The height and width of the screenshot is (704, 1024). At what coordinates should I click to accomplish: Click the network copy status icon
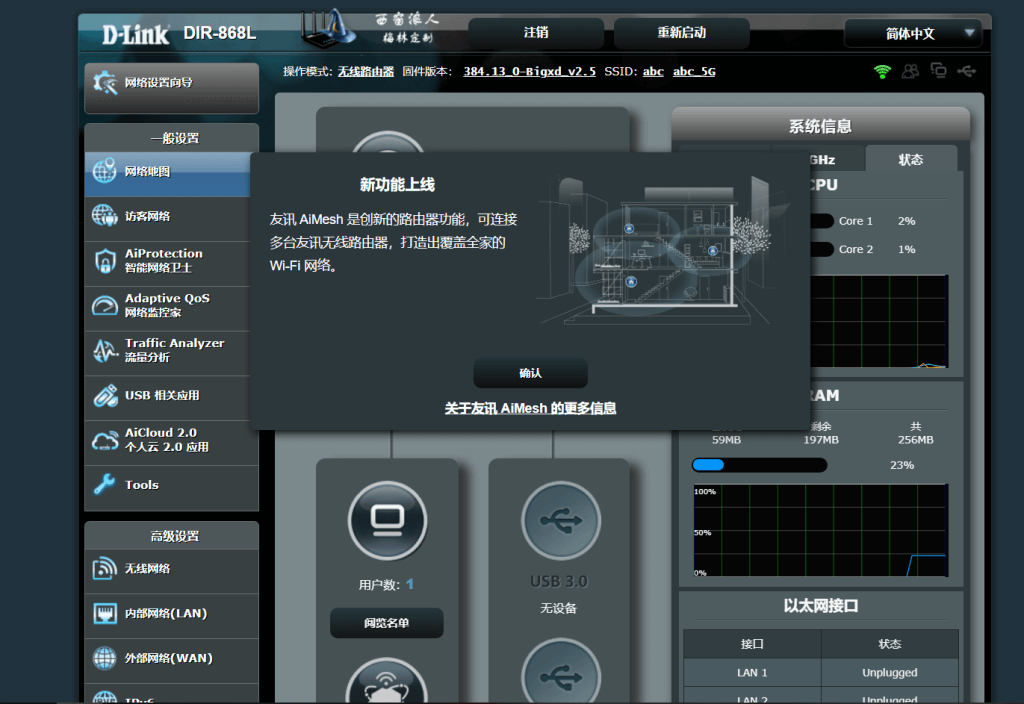point(938,71)
